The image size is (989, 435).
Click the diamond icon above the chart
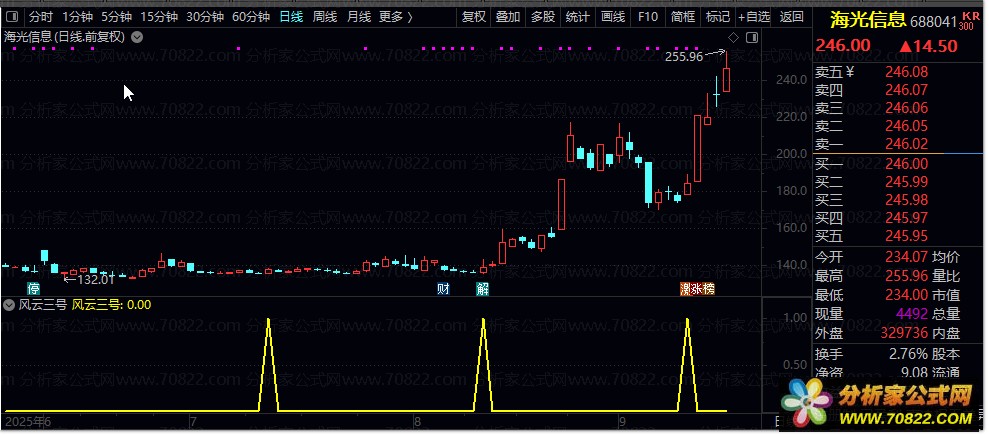click(x=733, y=38)
